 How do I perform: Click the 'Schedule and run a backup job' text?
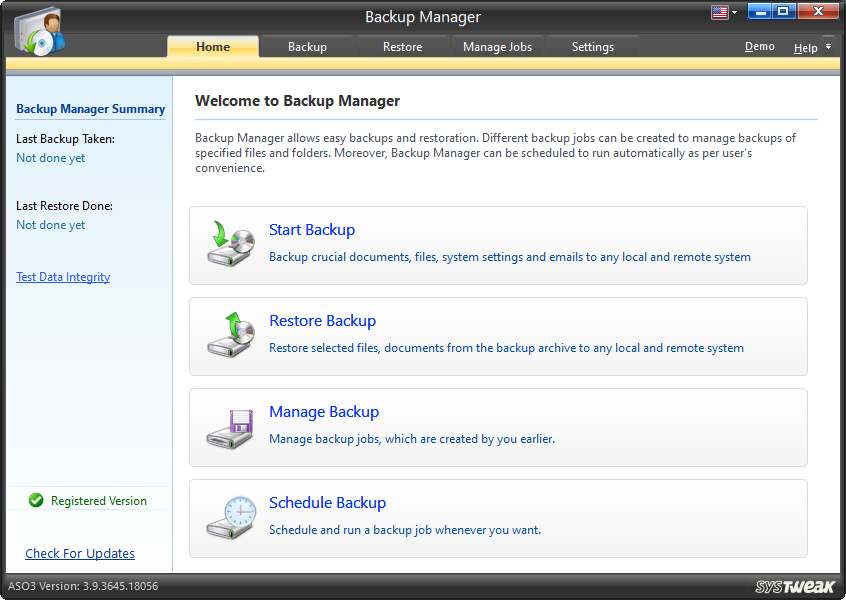click(x=405, y=530)
